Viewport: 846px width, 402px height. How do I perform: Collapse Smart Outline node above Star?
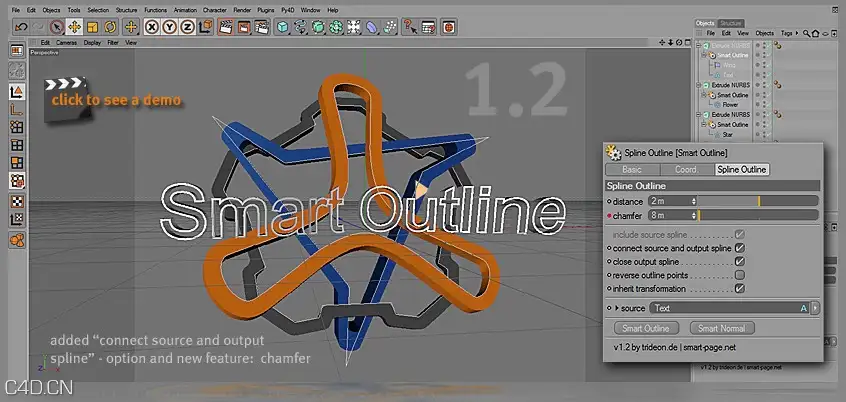(705, 125)
